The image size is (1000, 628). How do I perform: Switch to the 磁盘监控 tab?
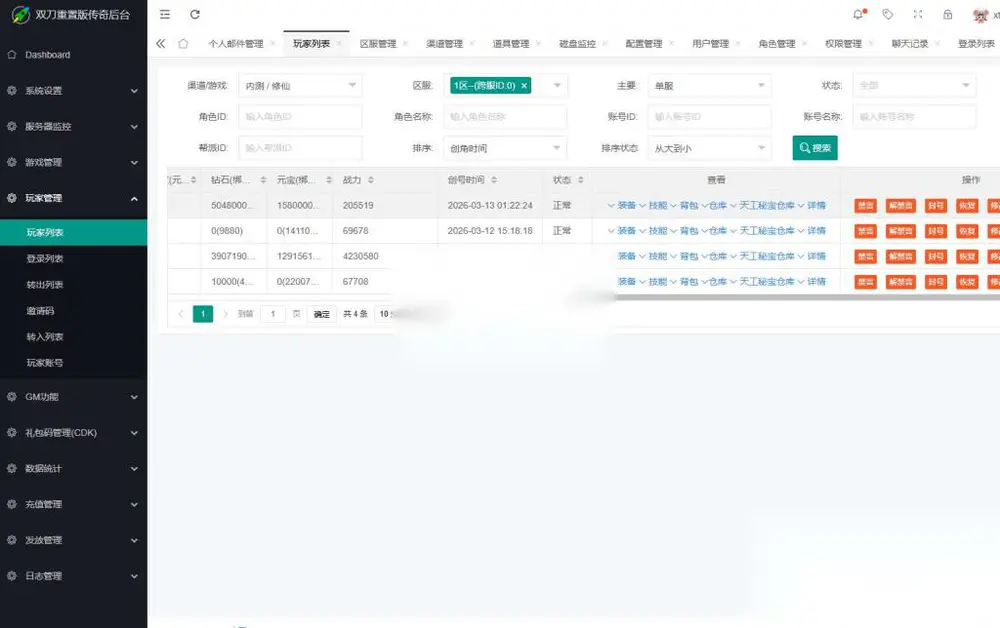[577, 43]
